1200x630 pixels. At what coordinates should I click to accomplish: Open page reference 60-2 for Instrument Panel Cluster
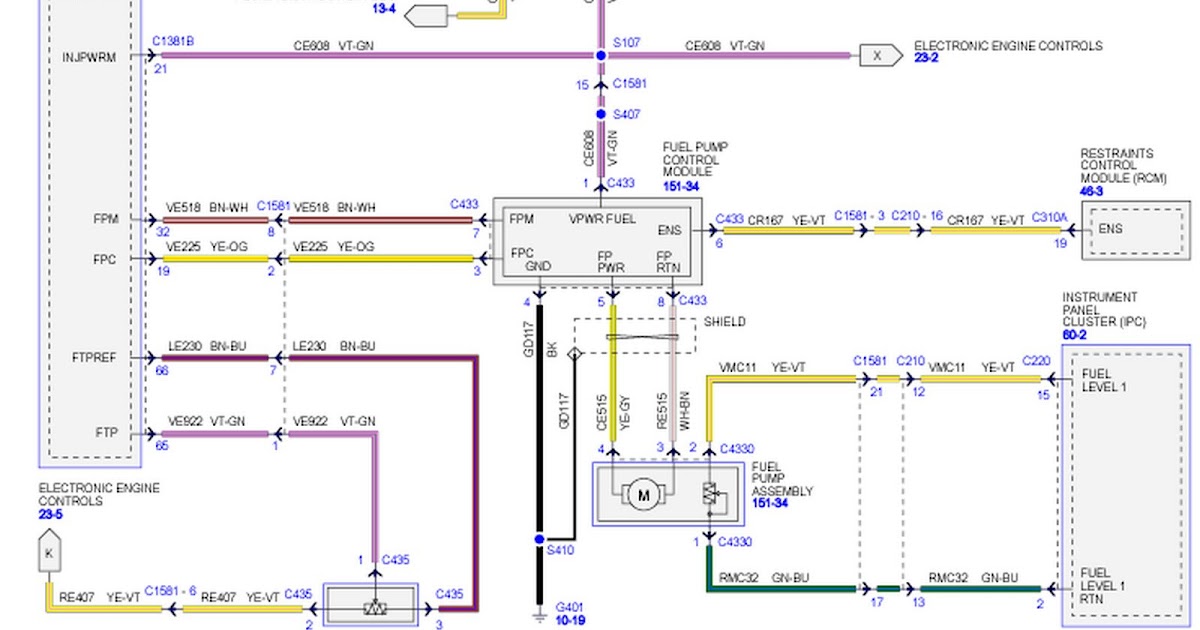(x=1073, y=335)
